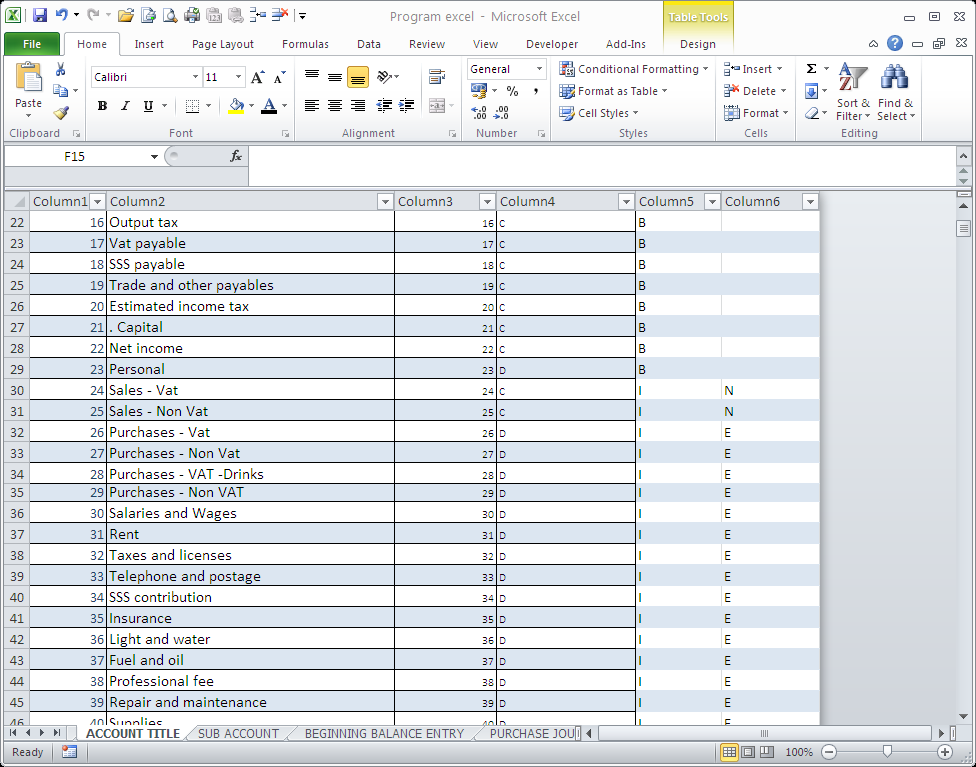Viewport: 976px width, 767px height.
Task: Switch to the Design ribbon tab
Action: 698,44
